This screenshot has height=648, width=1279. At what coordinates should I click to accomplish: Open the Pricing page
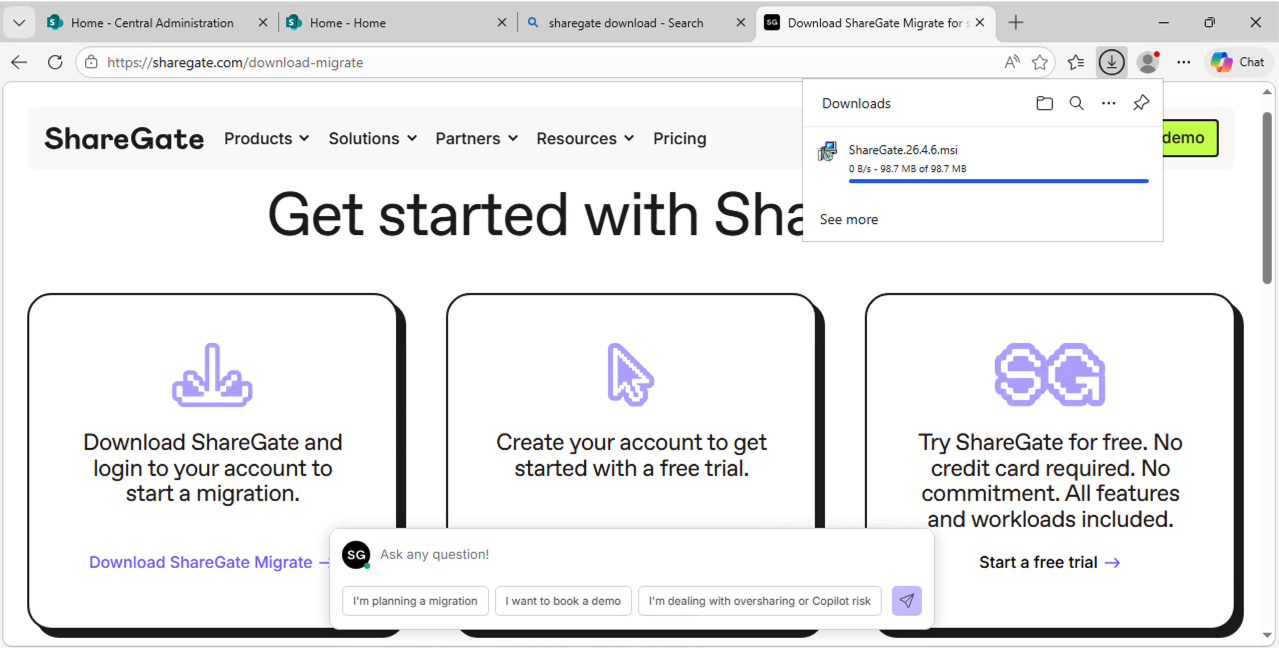point(680,139)
